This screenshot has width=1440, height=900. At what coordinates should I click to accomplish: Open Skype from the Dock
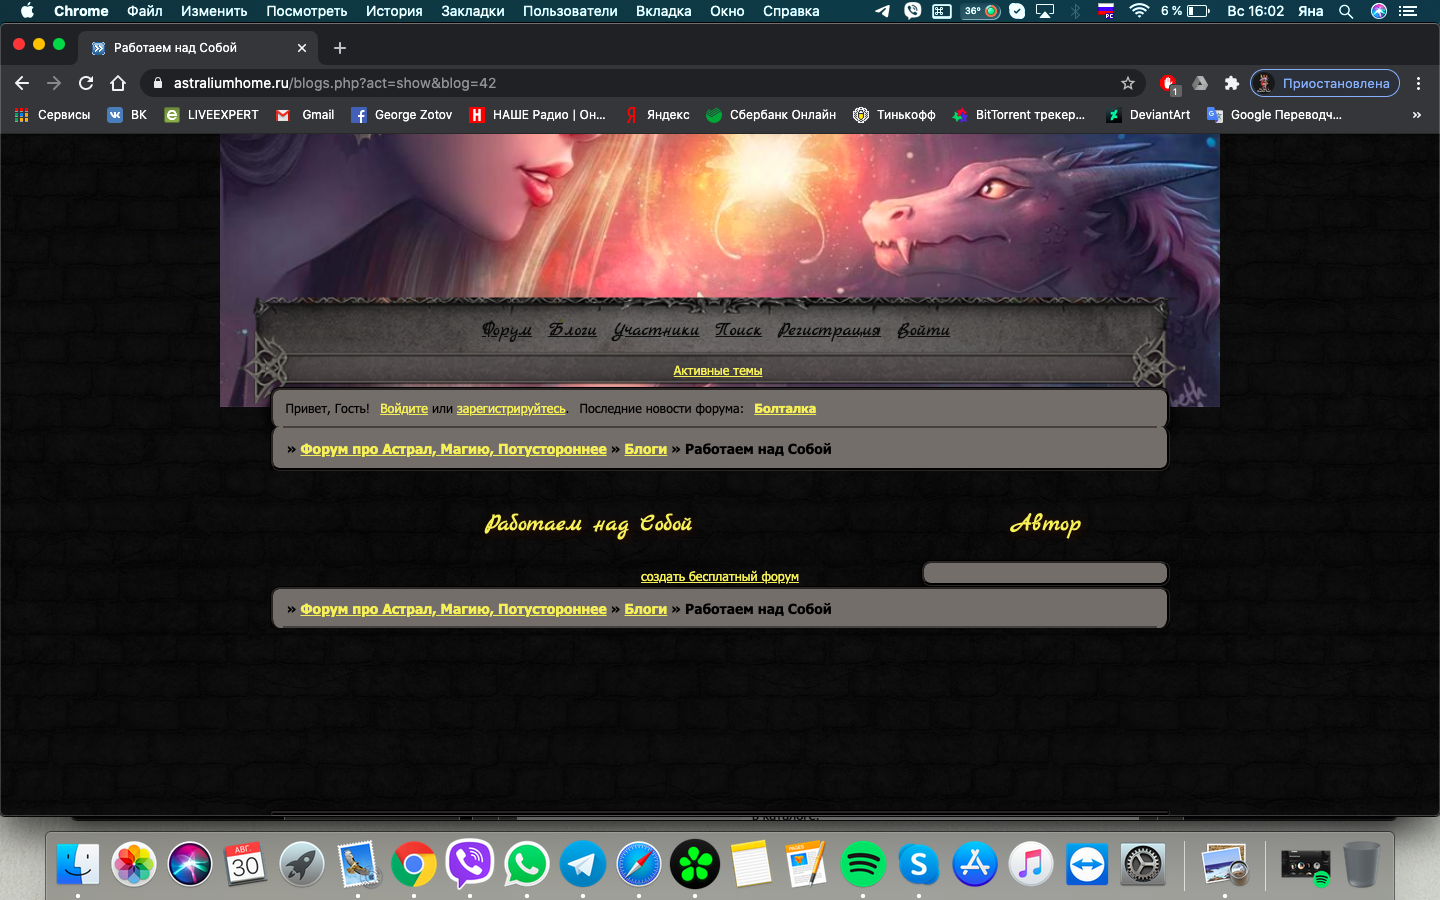(919, 865)
